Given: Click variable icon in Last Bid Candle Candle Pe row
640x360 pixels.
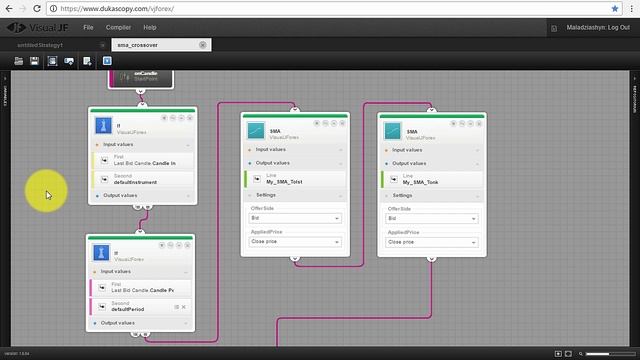Looking at the screenshot, I should tap(102, 287).
